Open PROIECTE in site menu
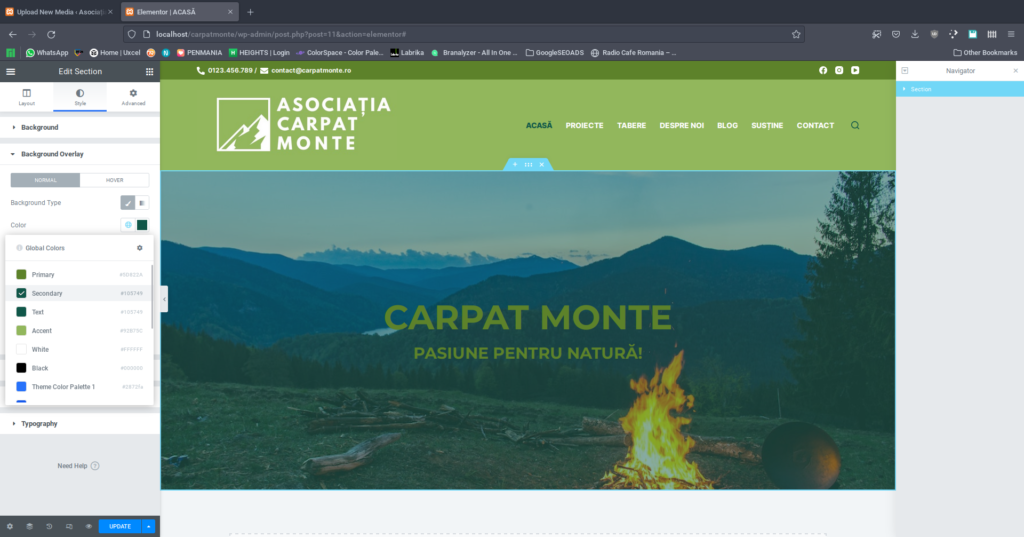Image resolution: width=1024 pixels, height=537 pixels. [584, 125]
